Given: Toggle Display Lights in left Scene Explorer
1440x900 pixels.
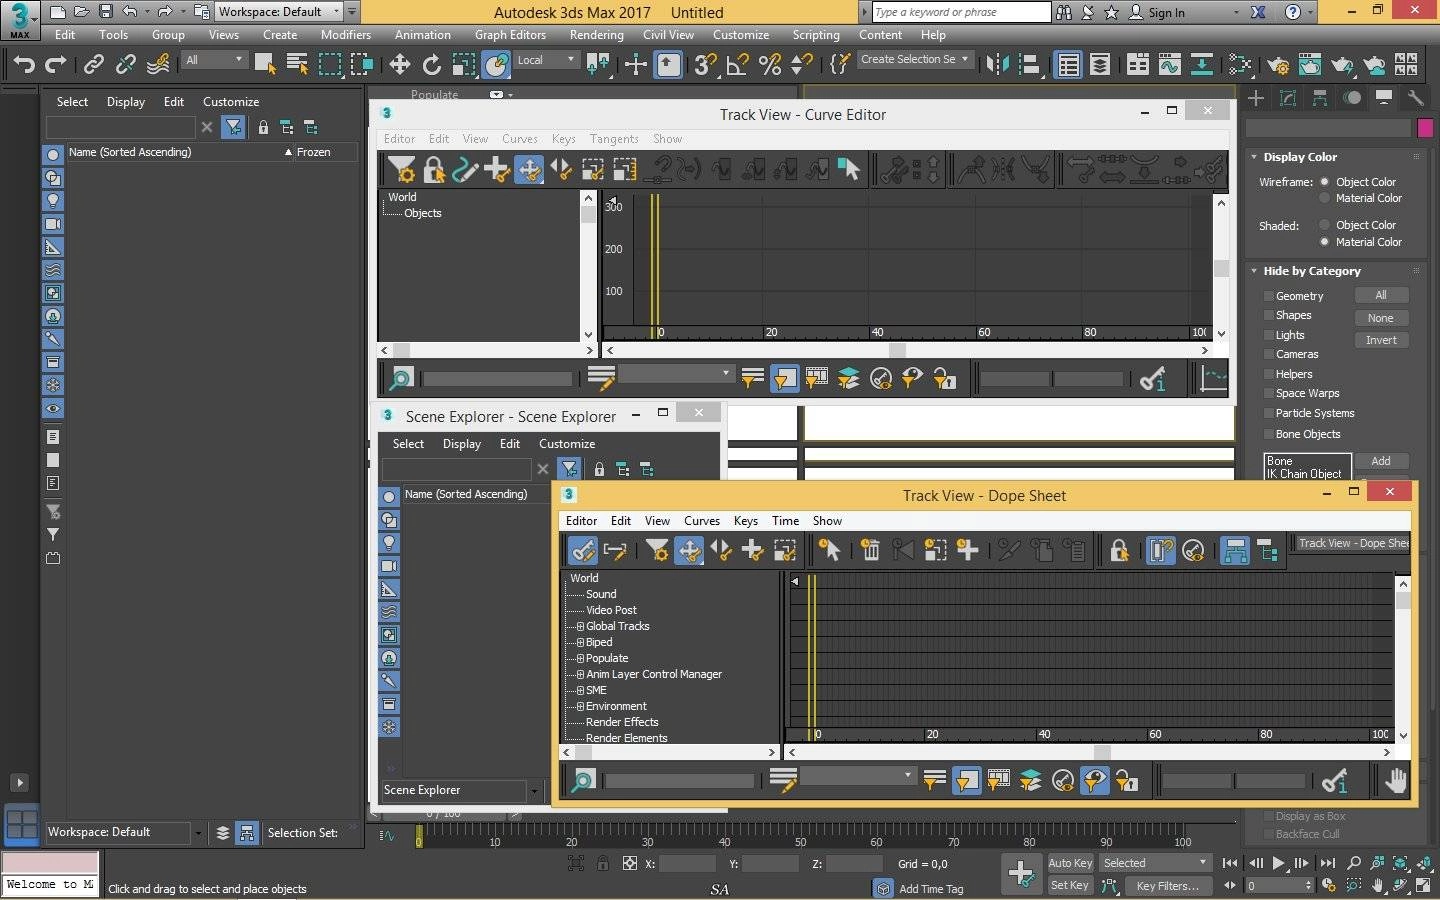Looking at the screenshot, I should (x=53, y=201).
